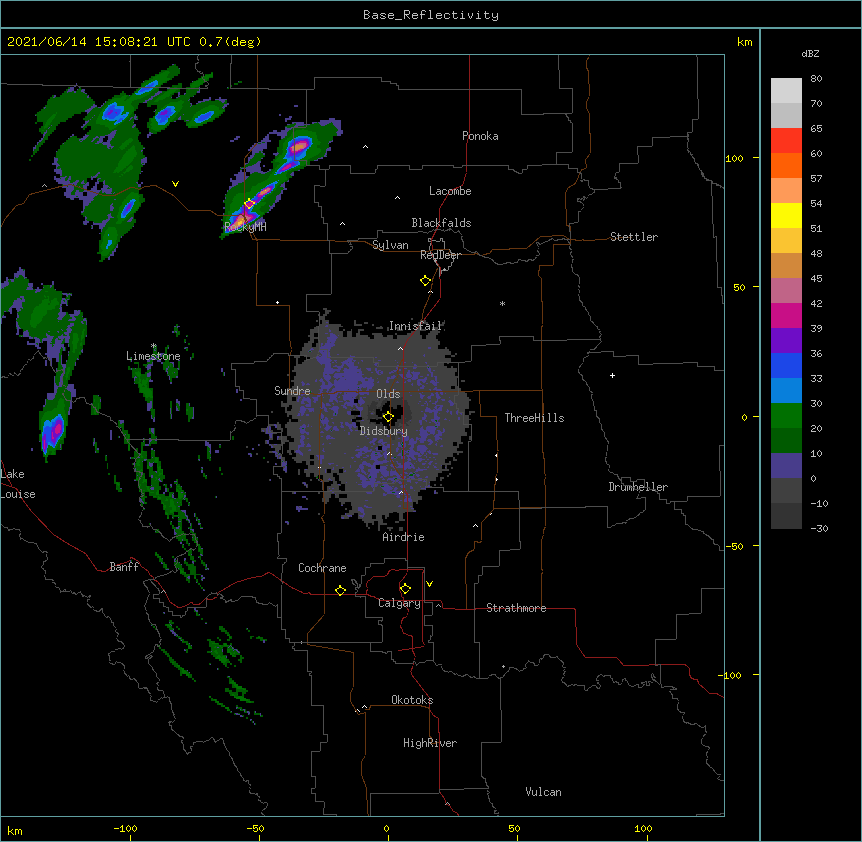862x842 pixels.
Task: Click the Innisfail city label
Action: tap(416, 326)
